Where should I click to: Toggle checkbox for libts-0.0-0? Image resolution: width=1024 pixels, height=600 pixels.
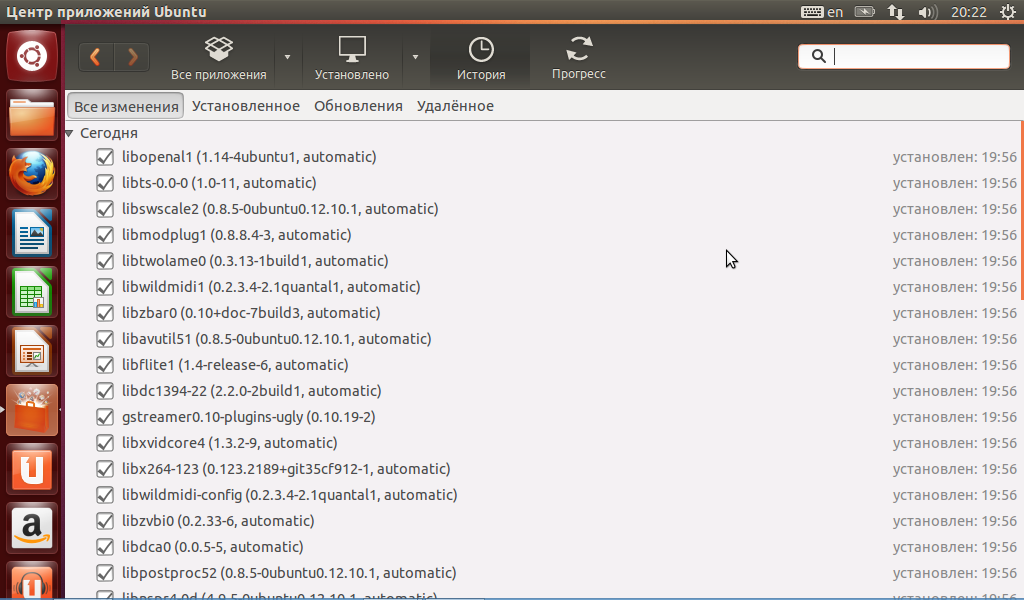104,183
